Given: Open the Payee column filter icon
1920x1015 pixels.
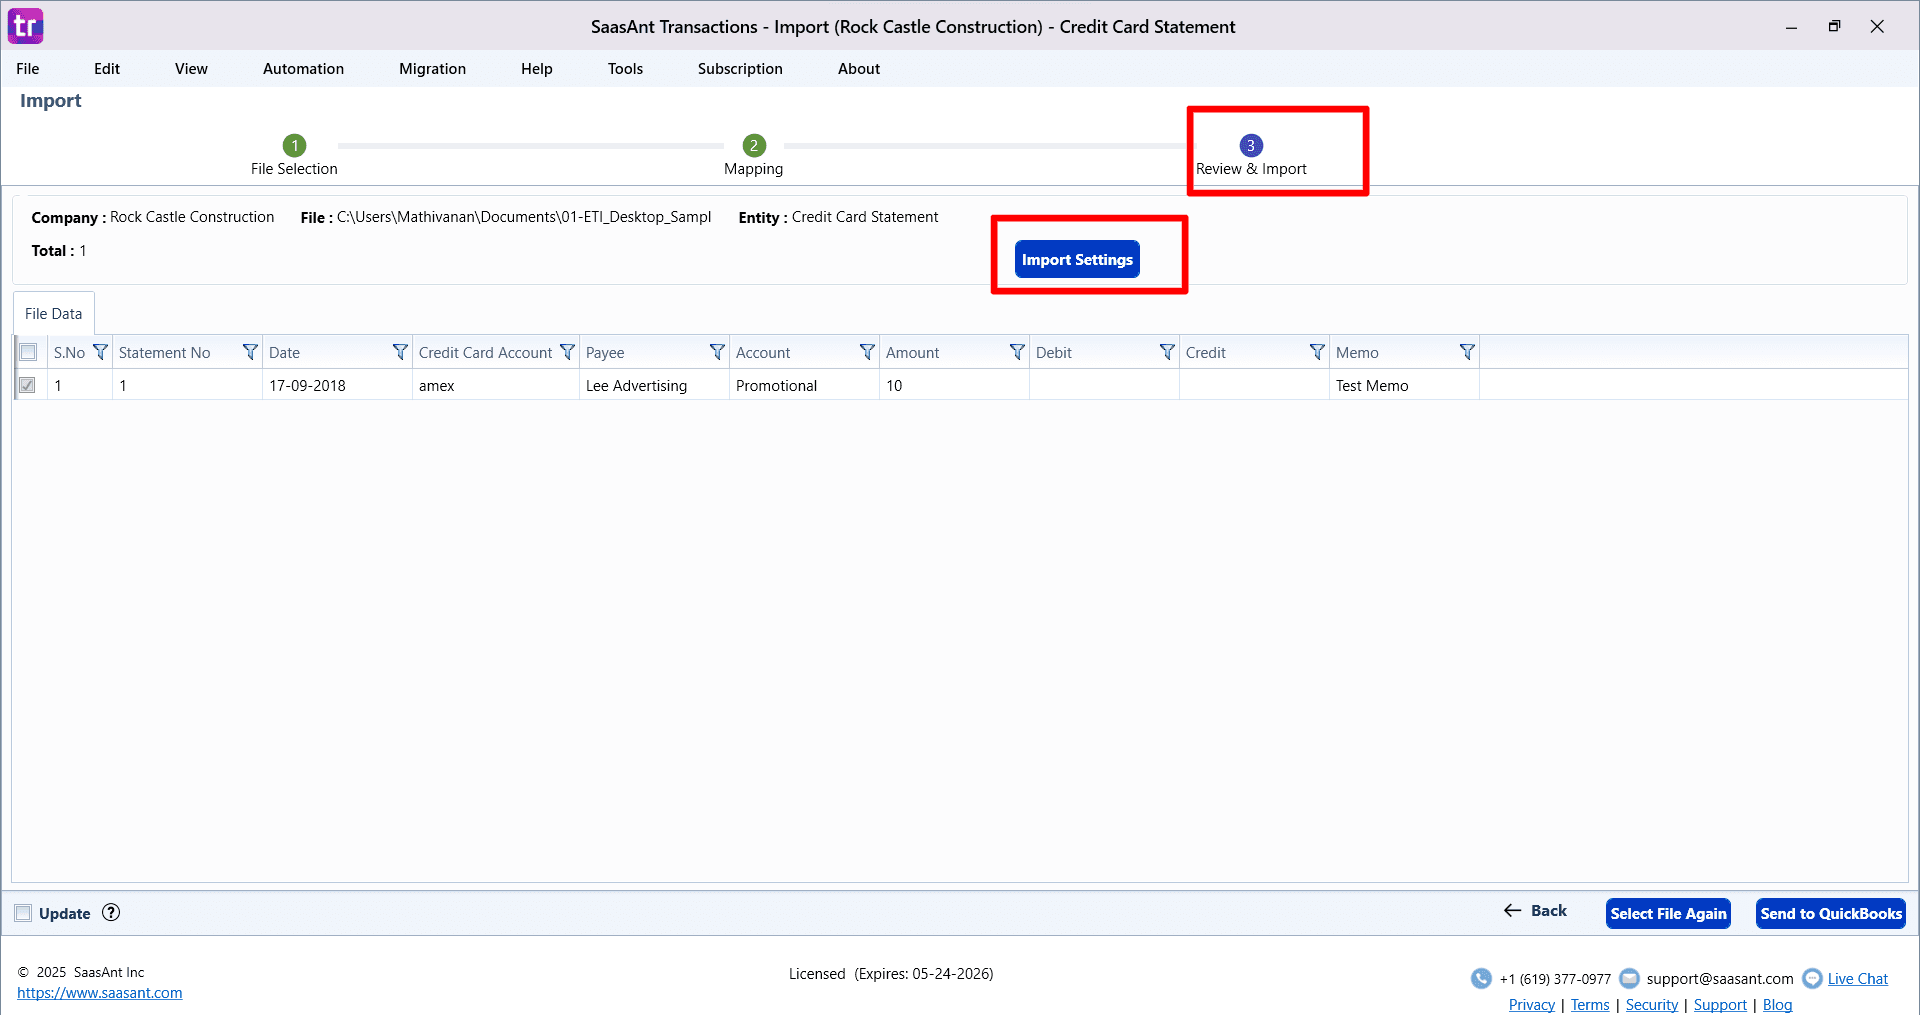Looking at the screenshot, I should (717, 352).
